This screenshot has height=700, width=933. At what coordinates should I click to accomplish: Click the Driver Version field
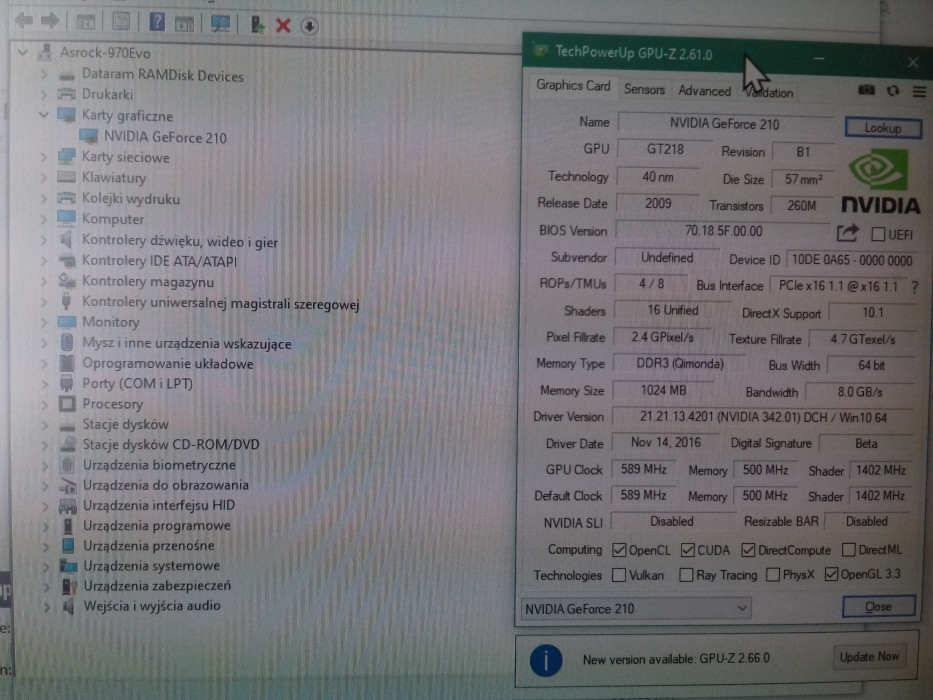[x=762, y=417]
